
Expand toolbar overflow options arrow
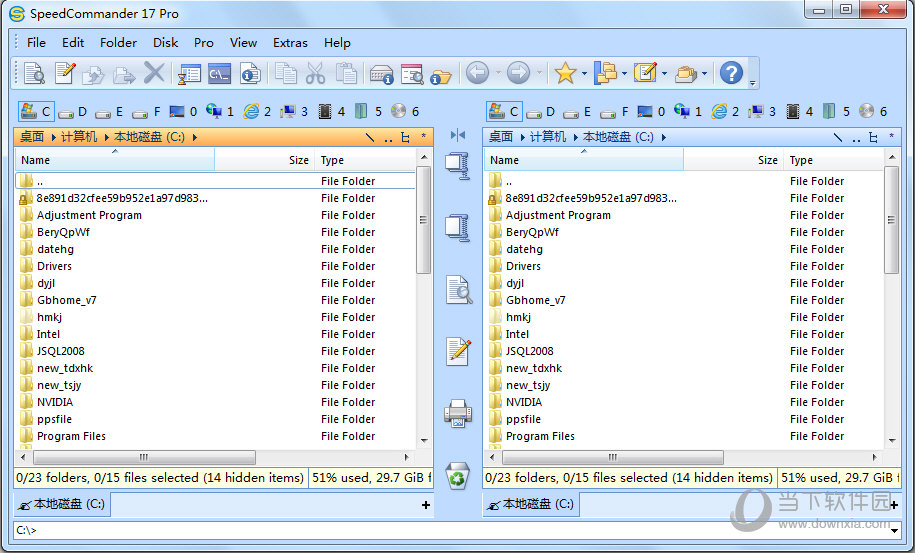tap(752, 82)
